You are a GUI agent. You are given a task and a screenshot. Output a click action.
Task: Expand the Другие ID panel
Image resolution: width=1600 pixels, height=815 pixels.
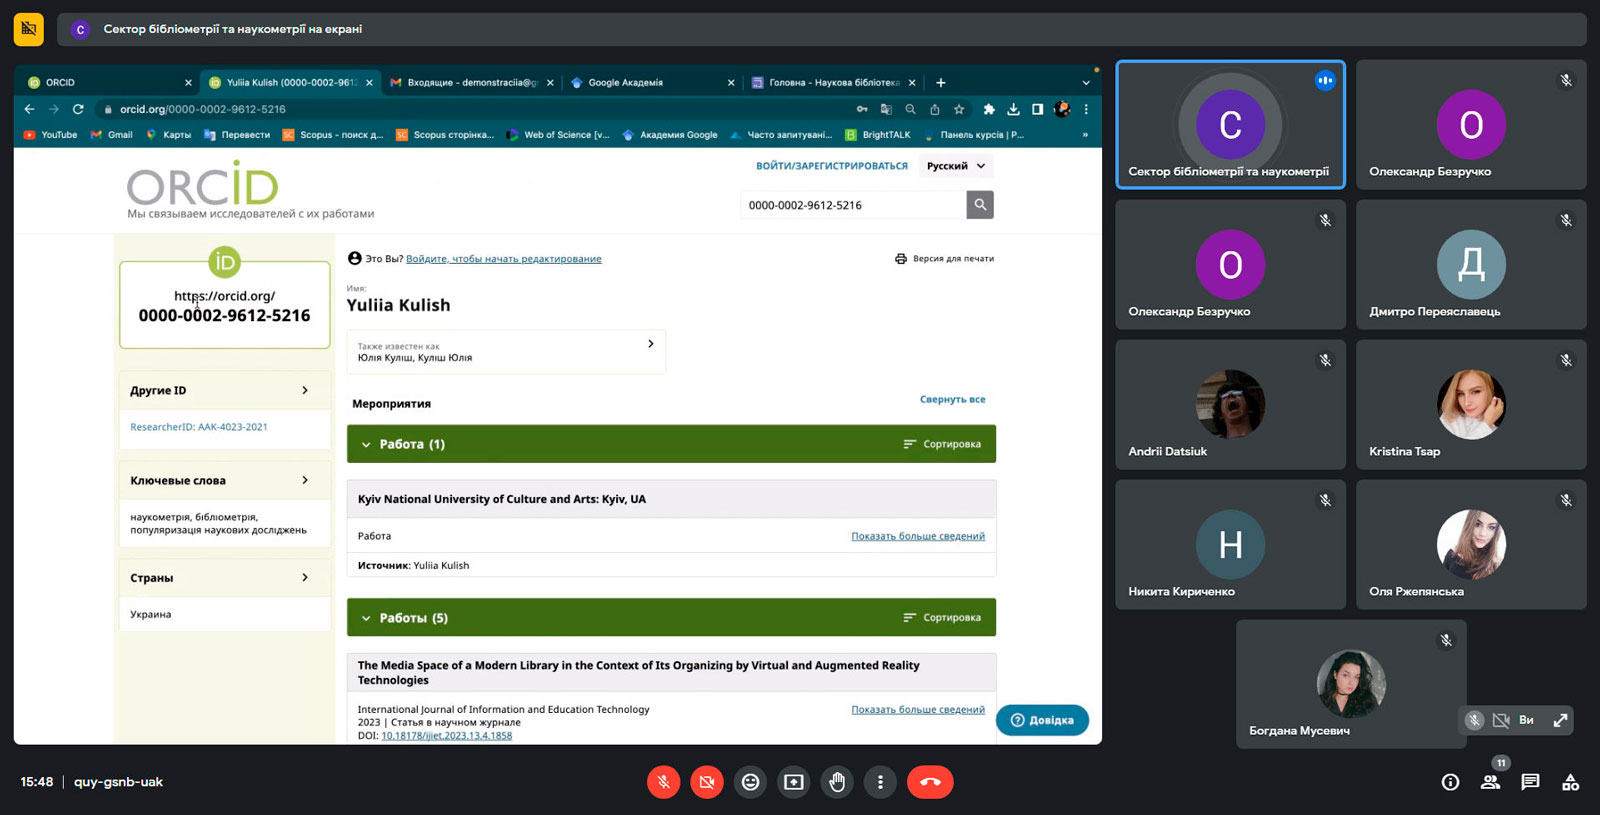click(x=305, y=391)
